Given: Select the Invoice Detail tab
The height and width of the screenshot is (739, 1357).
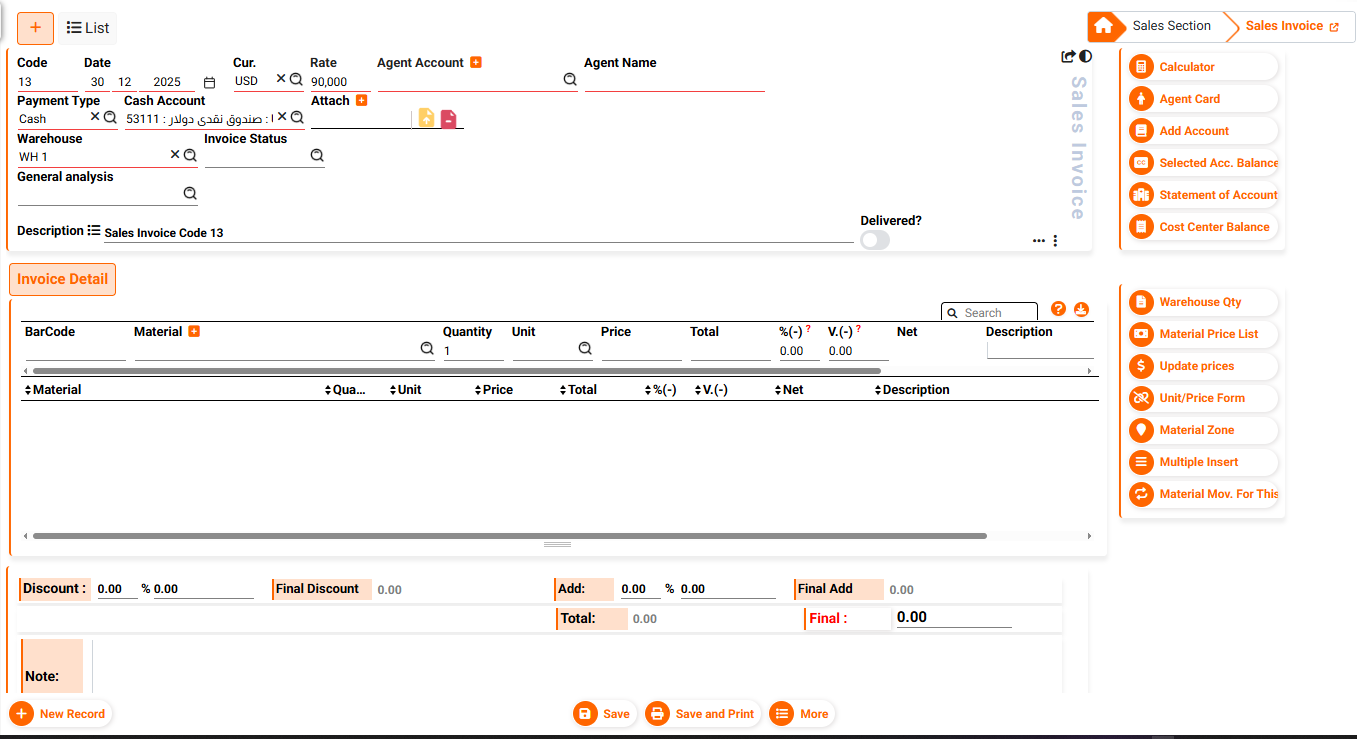Looking at the screenshot, I should coord(62,279).
